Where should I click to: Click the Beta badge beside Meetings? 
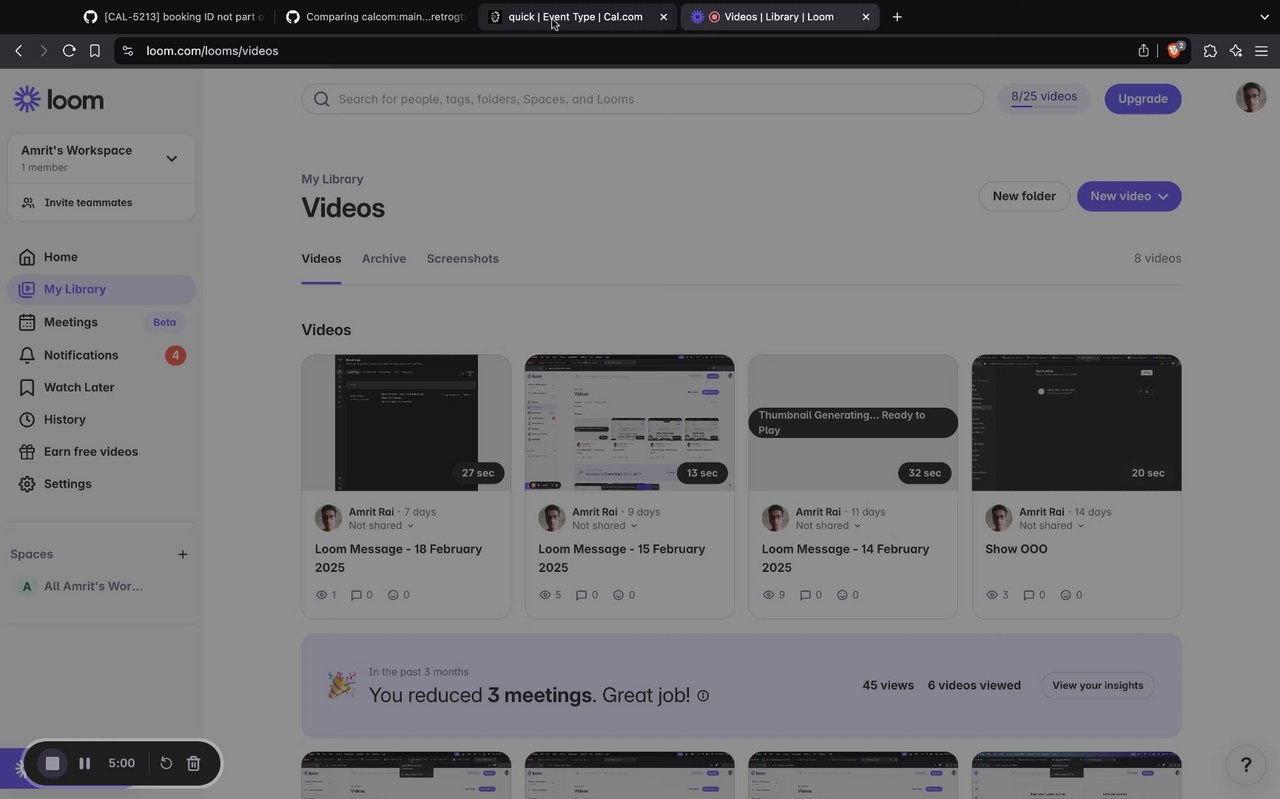tap(165, 322)
